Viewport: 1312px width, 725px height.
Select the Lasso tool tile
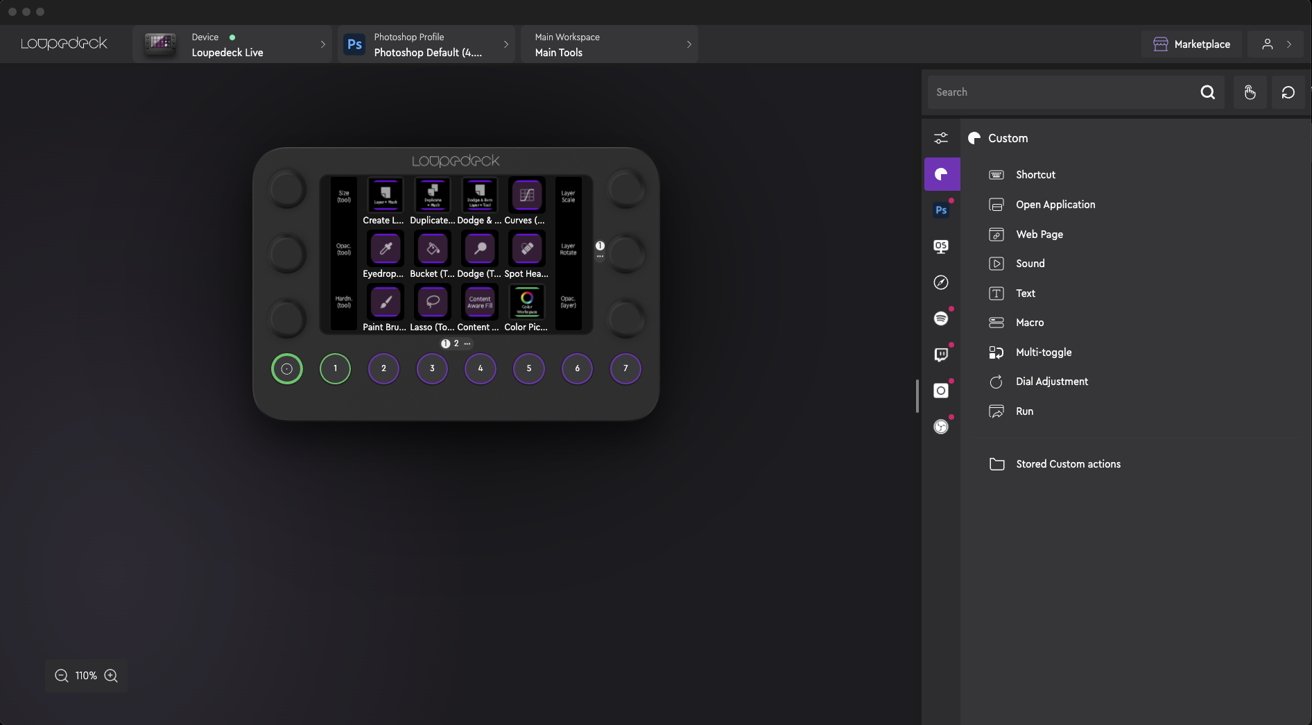pyautogui.click(x=432, y=302)
